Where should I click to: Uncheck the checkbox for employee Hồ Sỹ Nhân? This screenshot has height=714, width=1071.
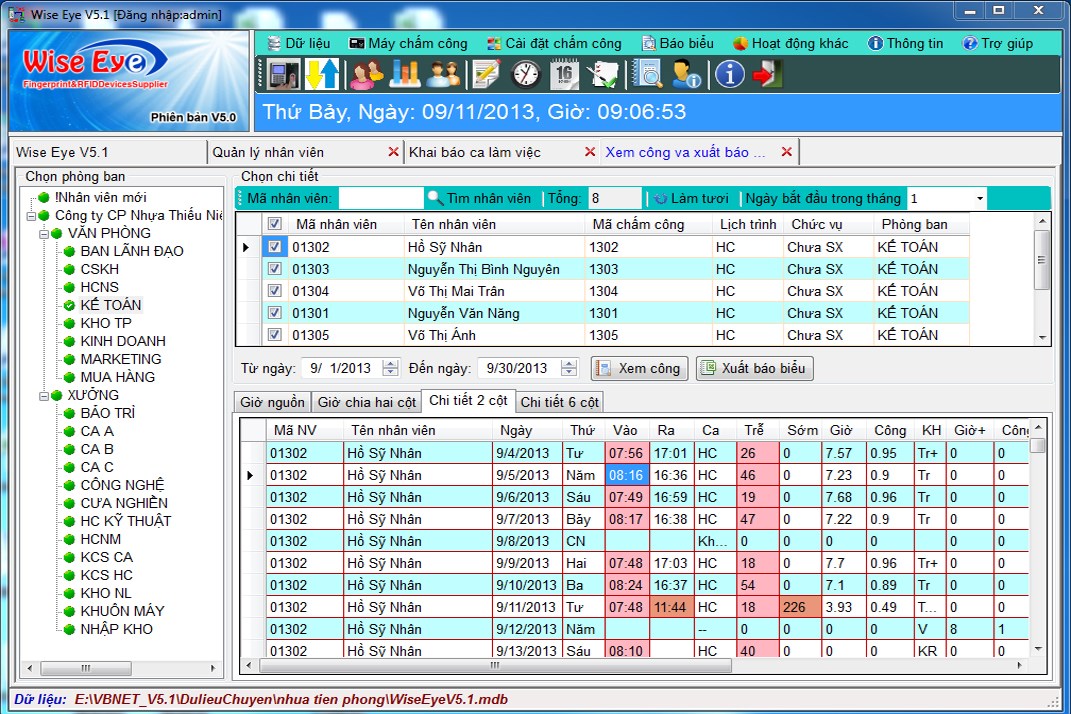[x=275, y=247]
